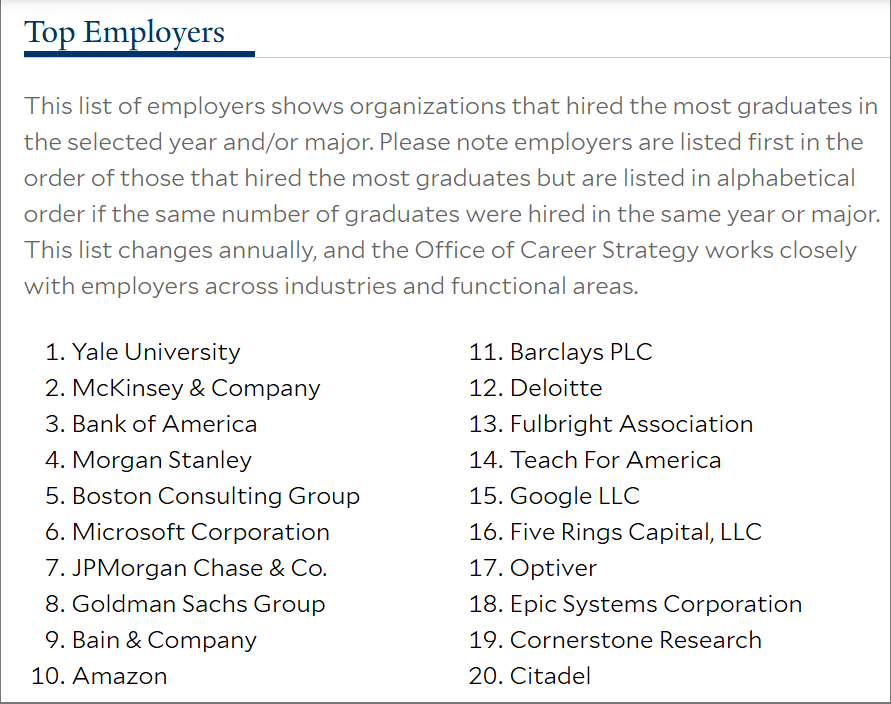Click Microsoft Corporation list item
The width and height of the screenshot is (891, 704).
coord(201,532)
